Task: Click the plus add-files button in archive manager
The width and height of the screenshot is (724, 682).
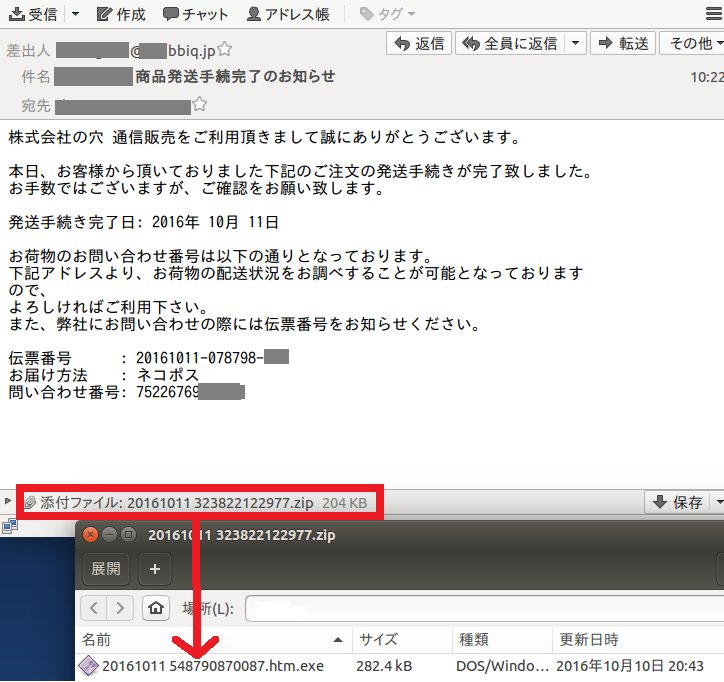Action: 155,568
